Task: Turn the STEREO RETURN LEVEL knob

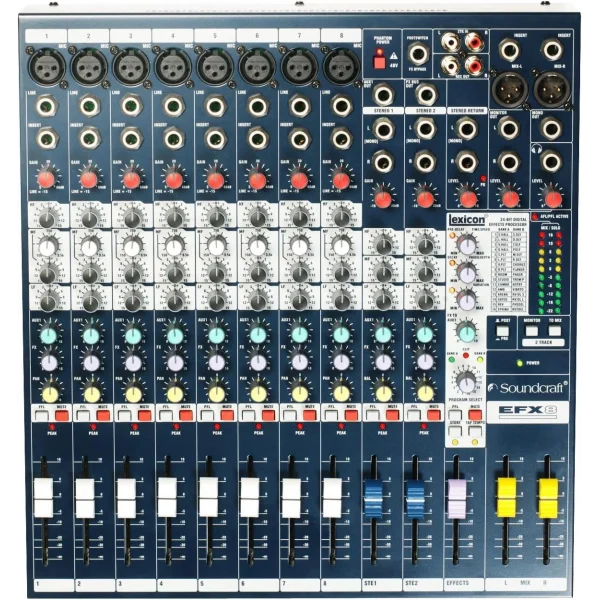Action: coord(468,199)
